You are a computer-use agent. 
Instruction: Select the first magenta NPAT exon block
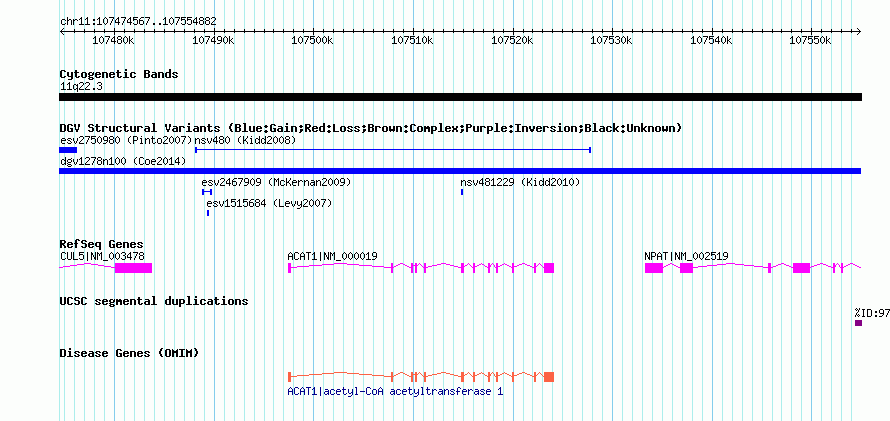654,268
